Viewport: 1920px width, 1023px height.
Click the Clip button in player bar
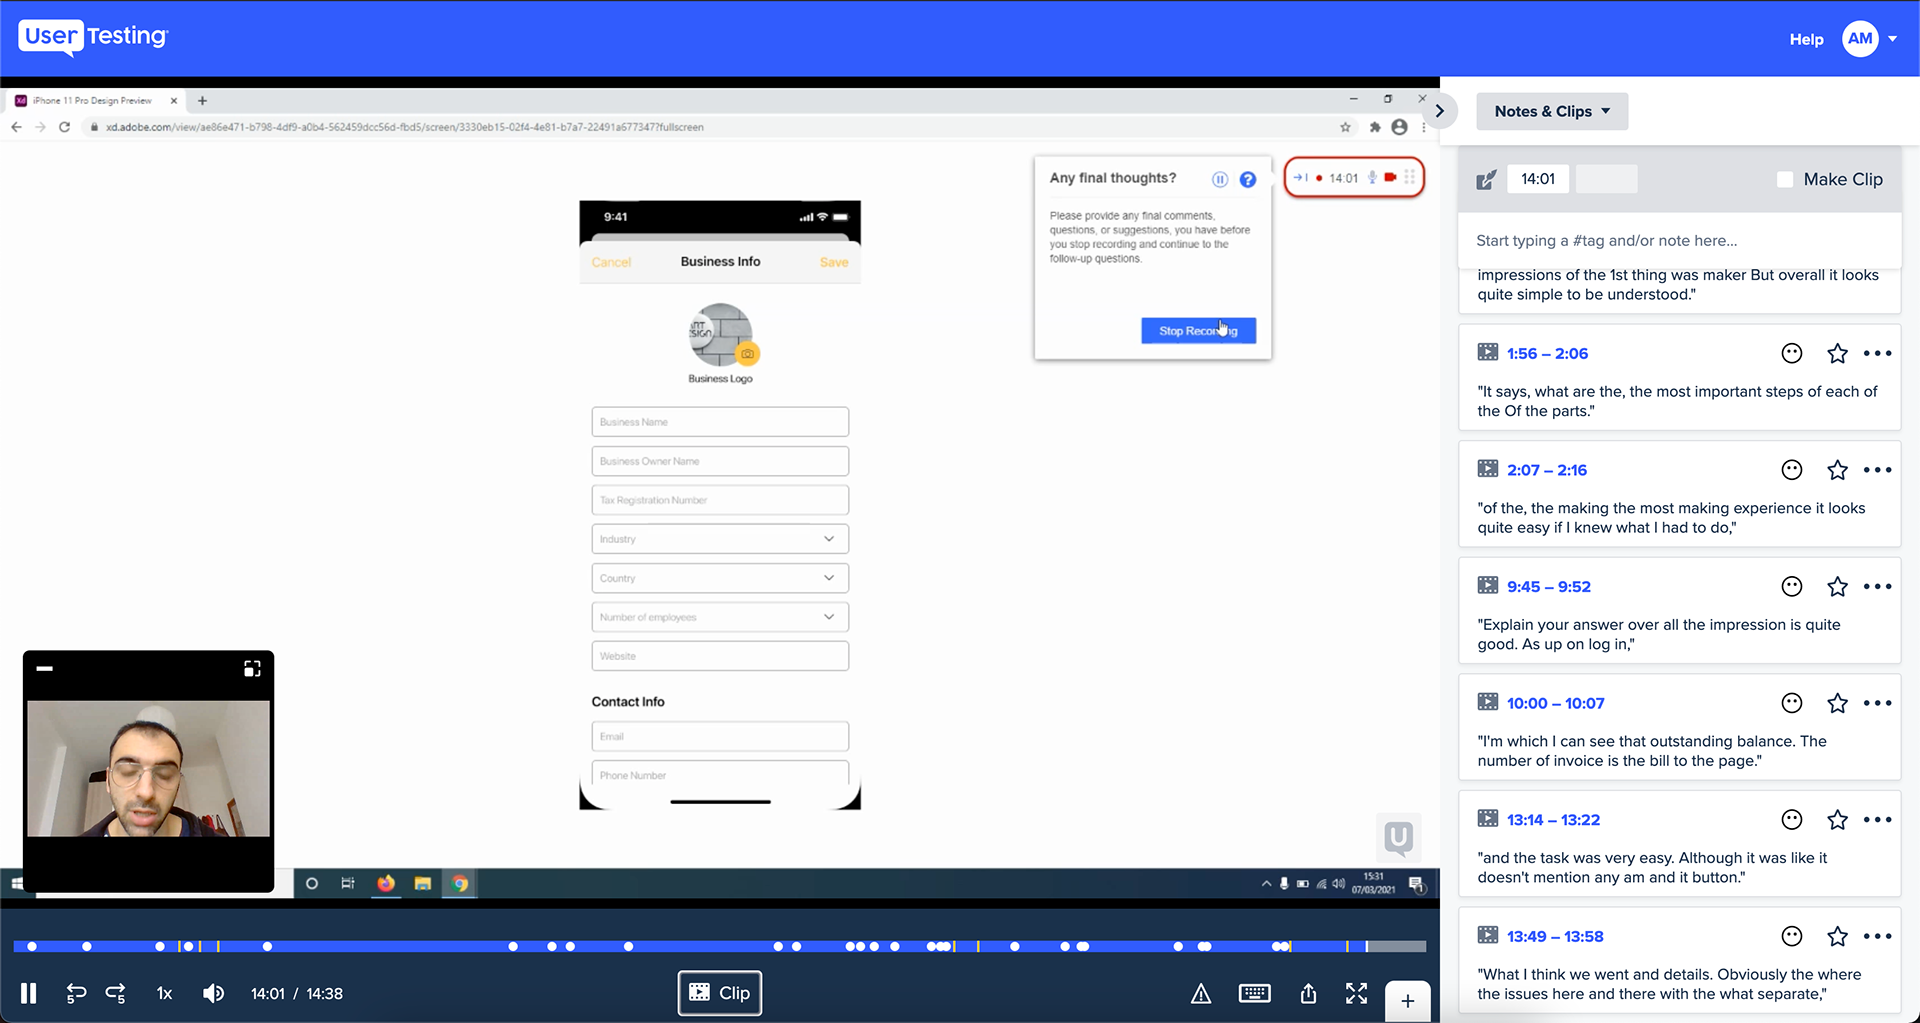click(x=720, y=993)
